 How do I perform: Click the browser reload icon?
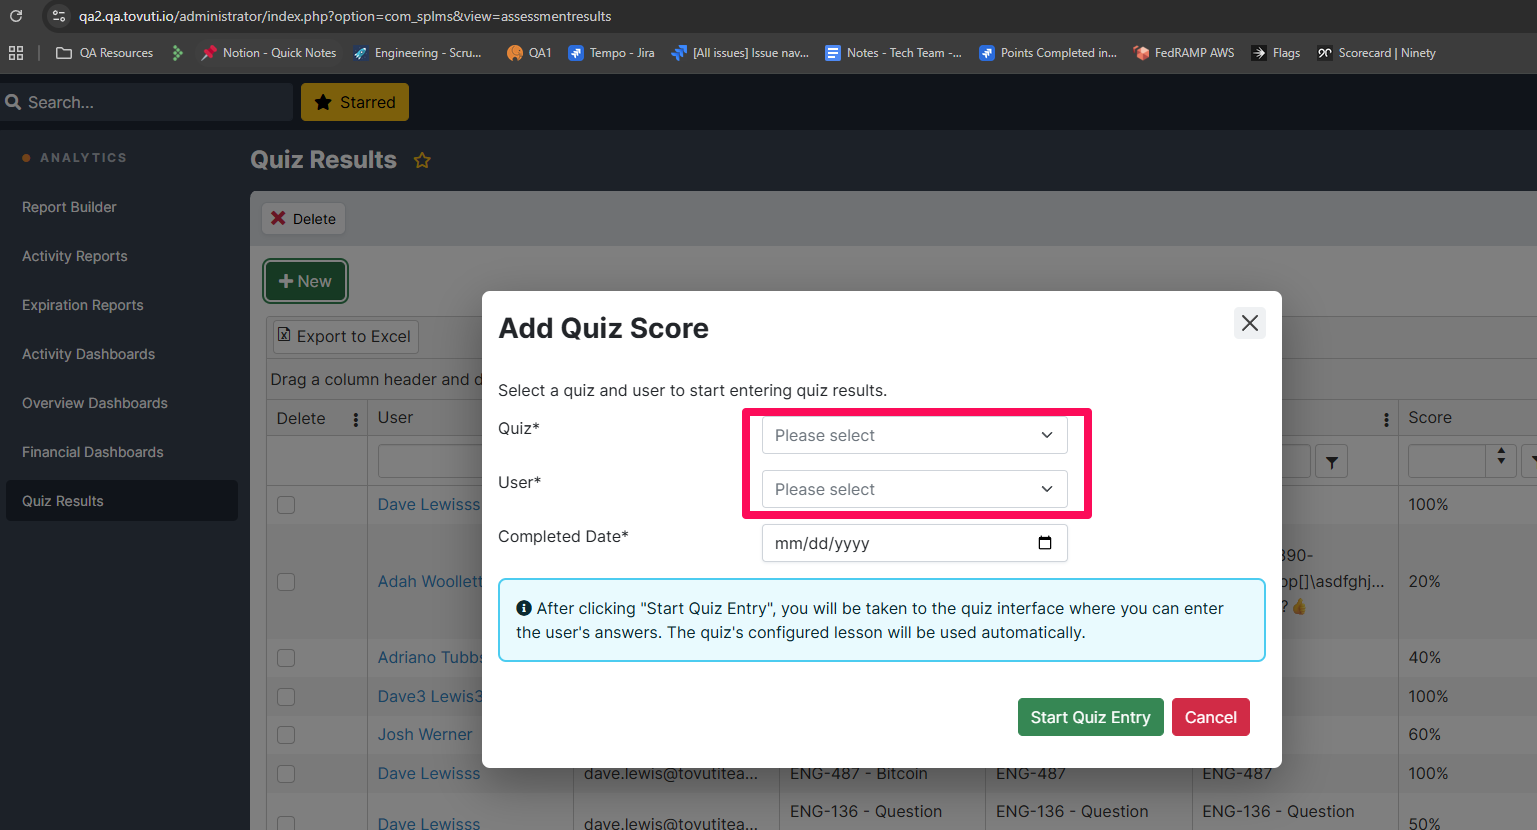(16, 16)
